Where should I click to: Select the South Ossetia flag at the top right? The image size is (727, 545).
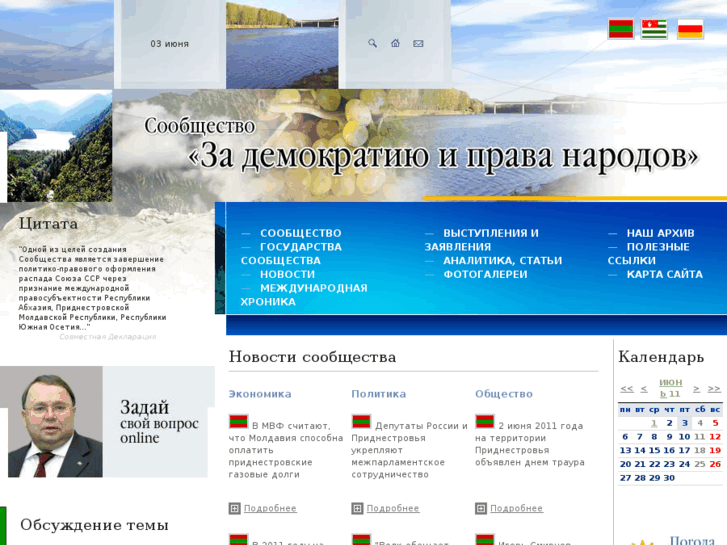click(690, 29)
